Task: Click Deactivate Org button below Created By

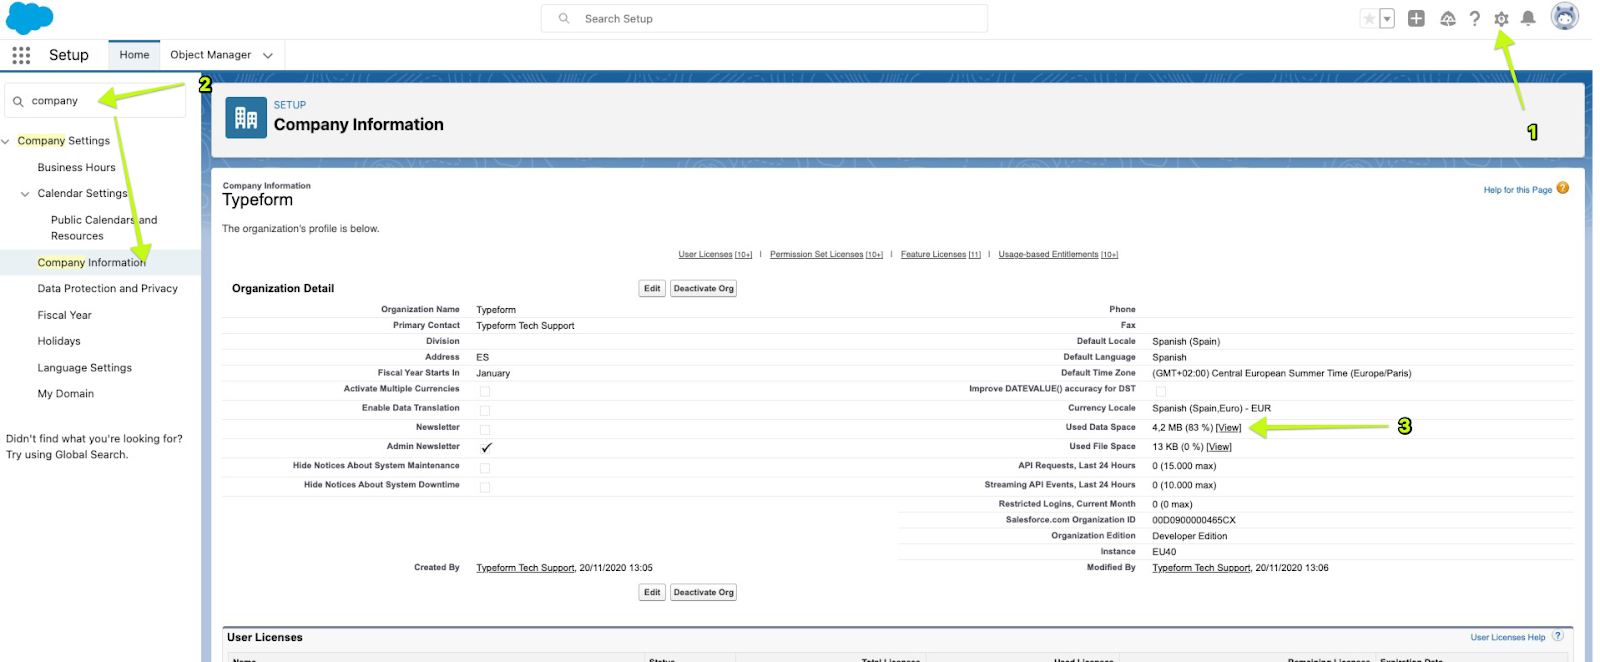Action: pyautogui.click(x=704, y=593)
